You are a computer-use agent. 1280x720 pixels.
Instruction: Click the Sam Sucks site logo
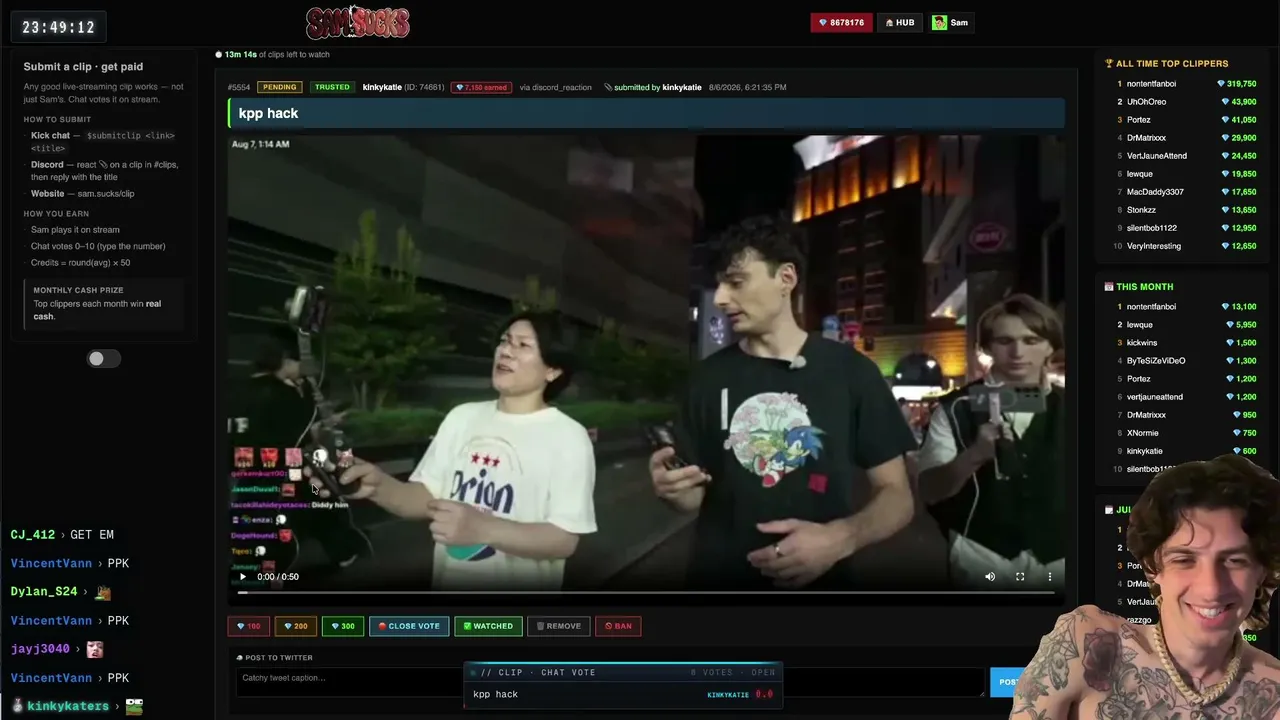[358, 22]
